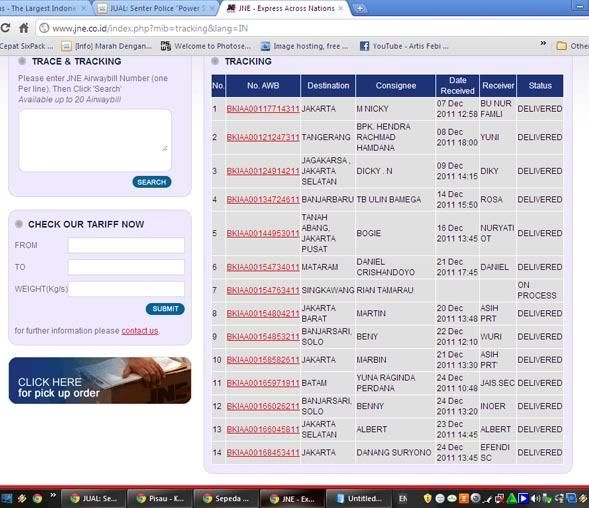
Task: Open JUAL: Se... taskbar window
Action: [x=94, y=499]
